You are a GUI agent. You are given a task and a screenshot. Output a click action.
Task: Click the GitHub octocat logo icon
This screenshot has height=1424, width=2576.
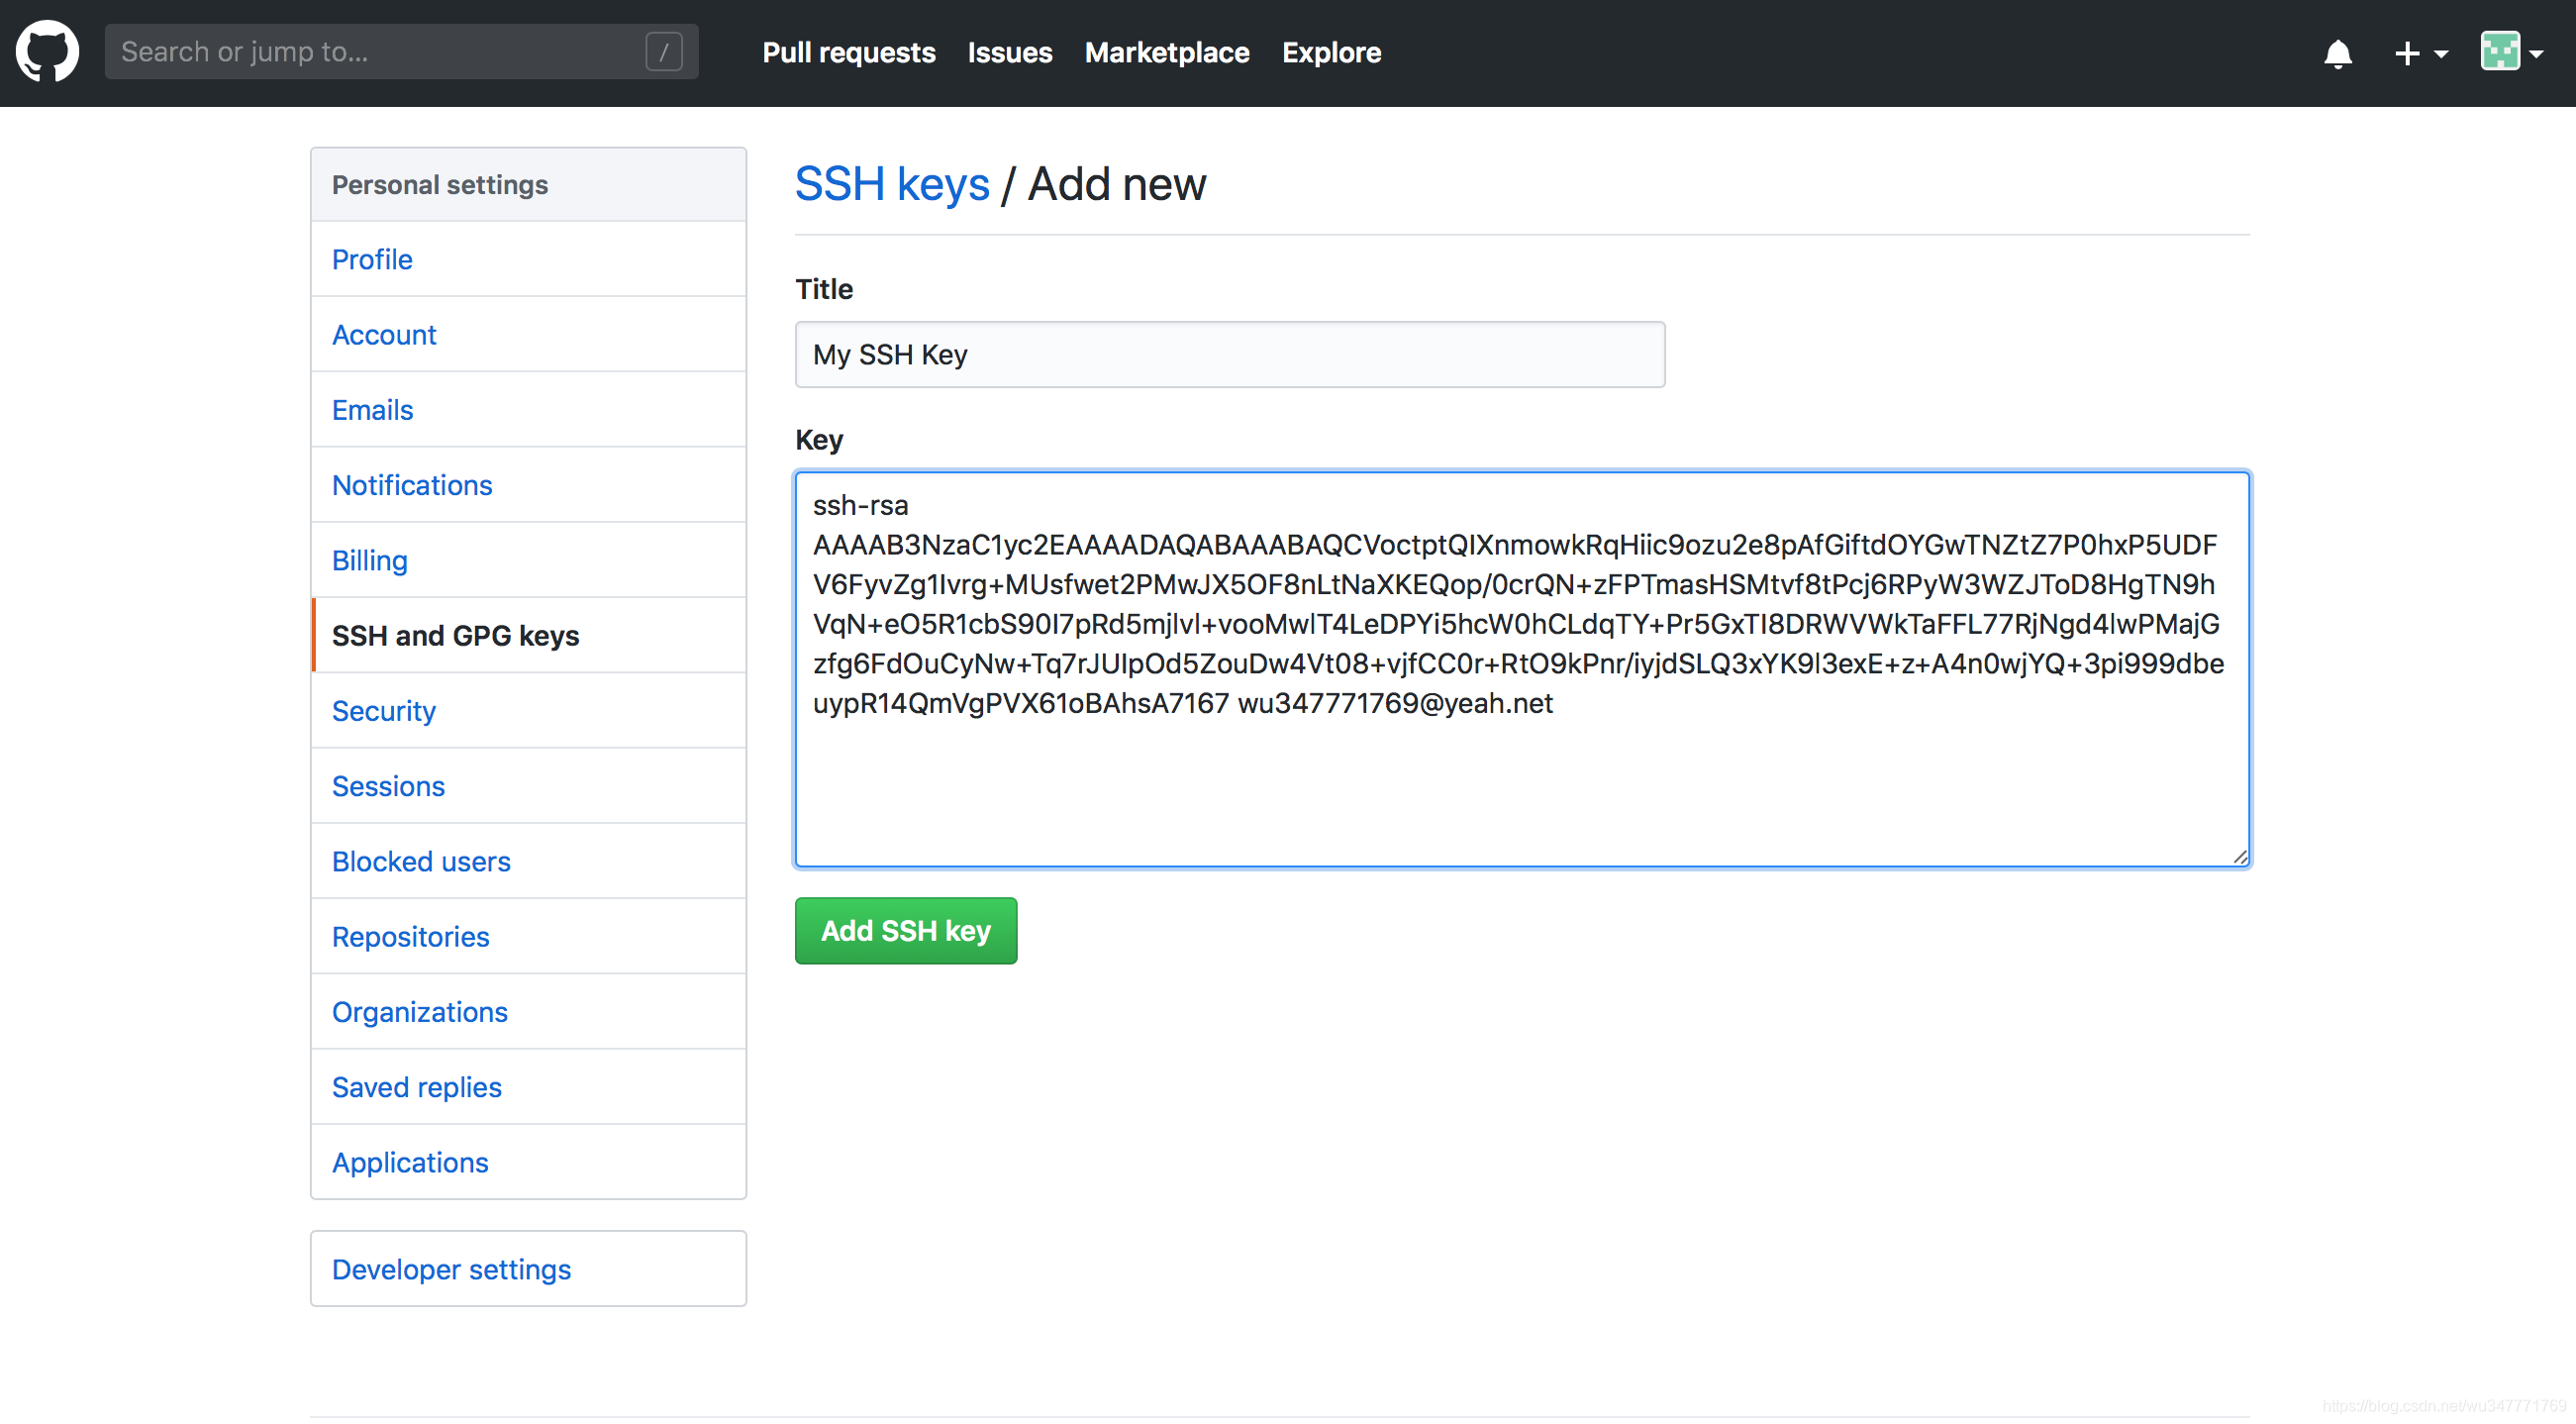(52, 52)
